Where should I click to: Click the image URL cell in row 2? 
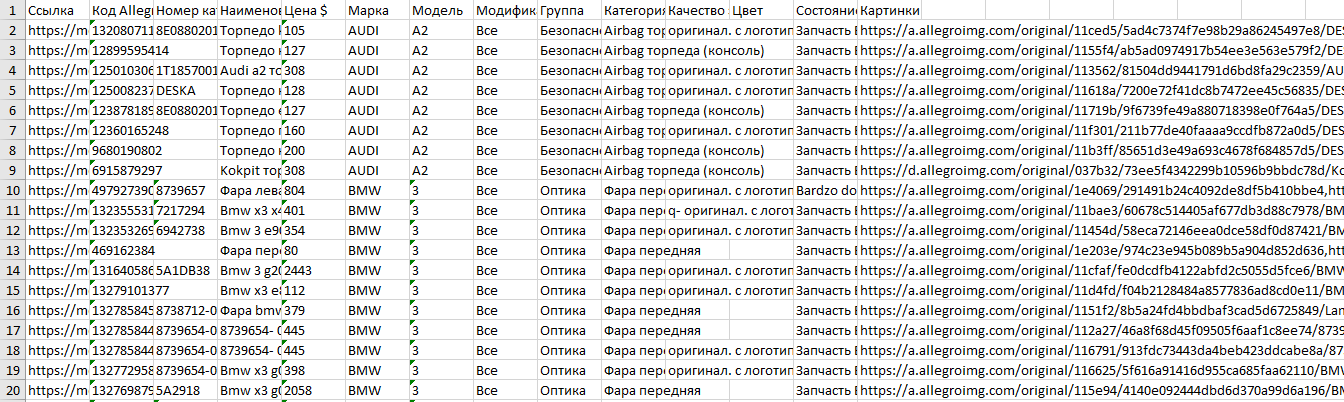click(1100, 29)
